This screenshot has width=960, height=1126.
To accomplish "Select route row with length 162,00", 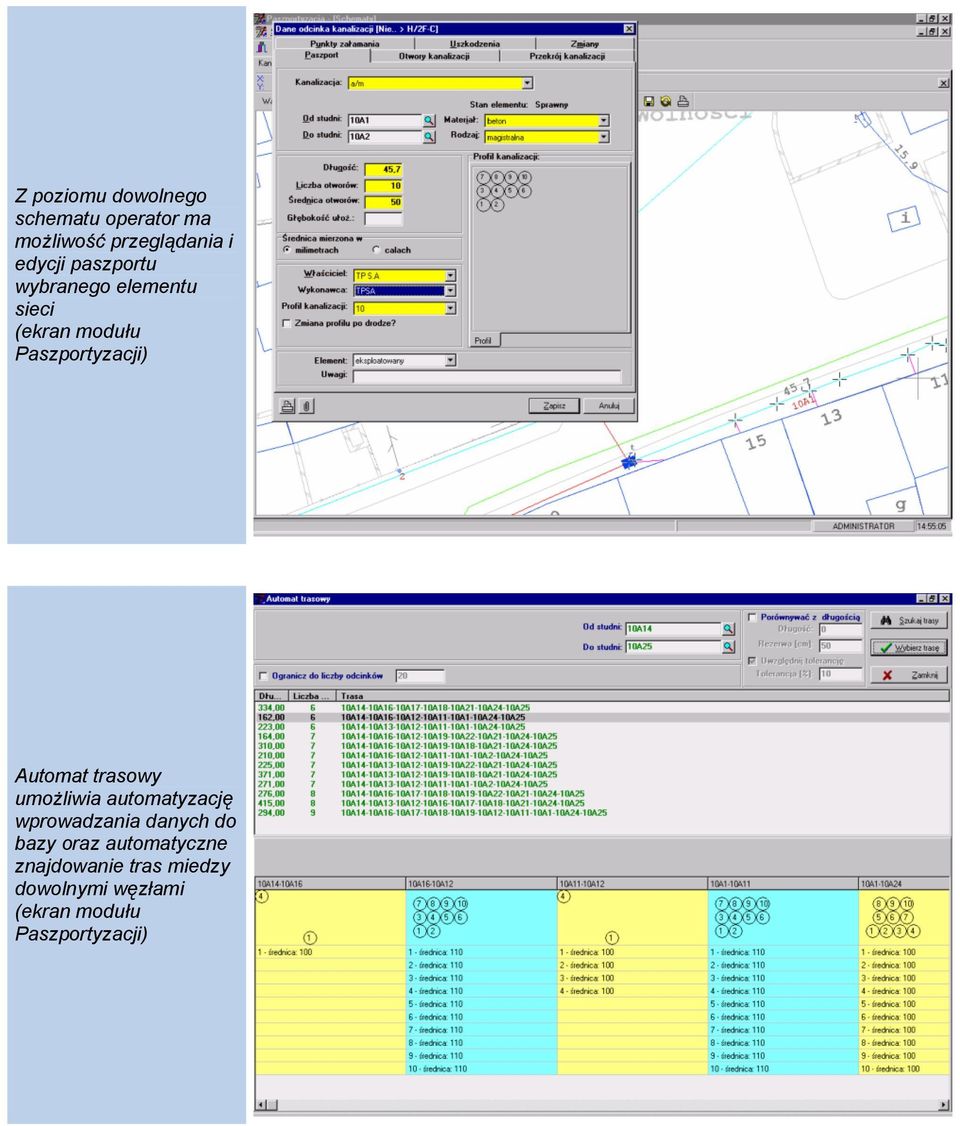I will click(602, 717).
